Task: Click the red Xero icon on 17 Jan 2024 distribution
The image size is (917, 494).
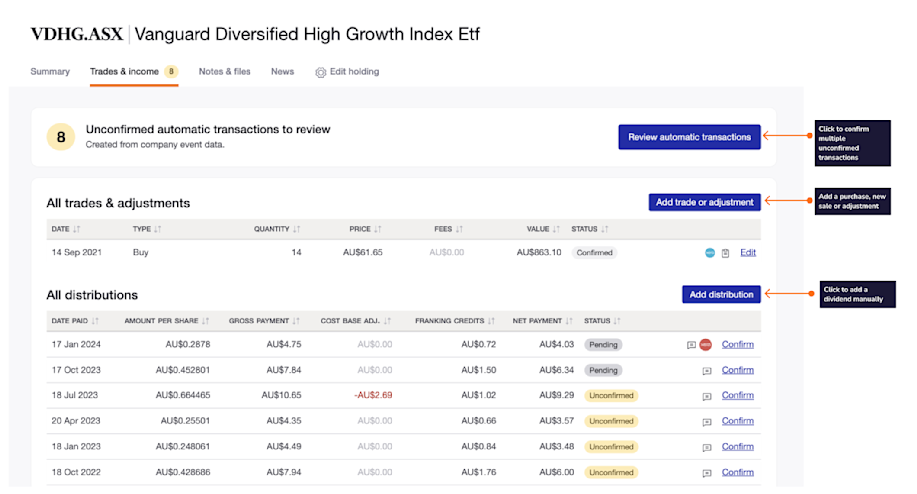Action: coord(706,345)
